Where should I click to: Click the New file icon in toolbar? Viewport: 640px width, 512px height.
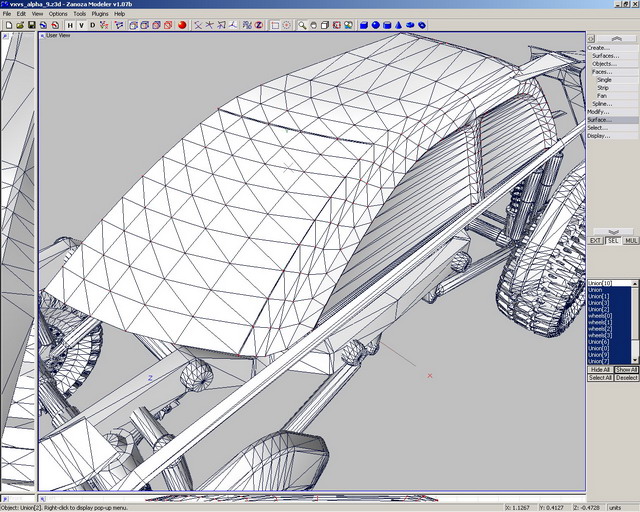point(7,25)
